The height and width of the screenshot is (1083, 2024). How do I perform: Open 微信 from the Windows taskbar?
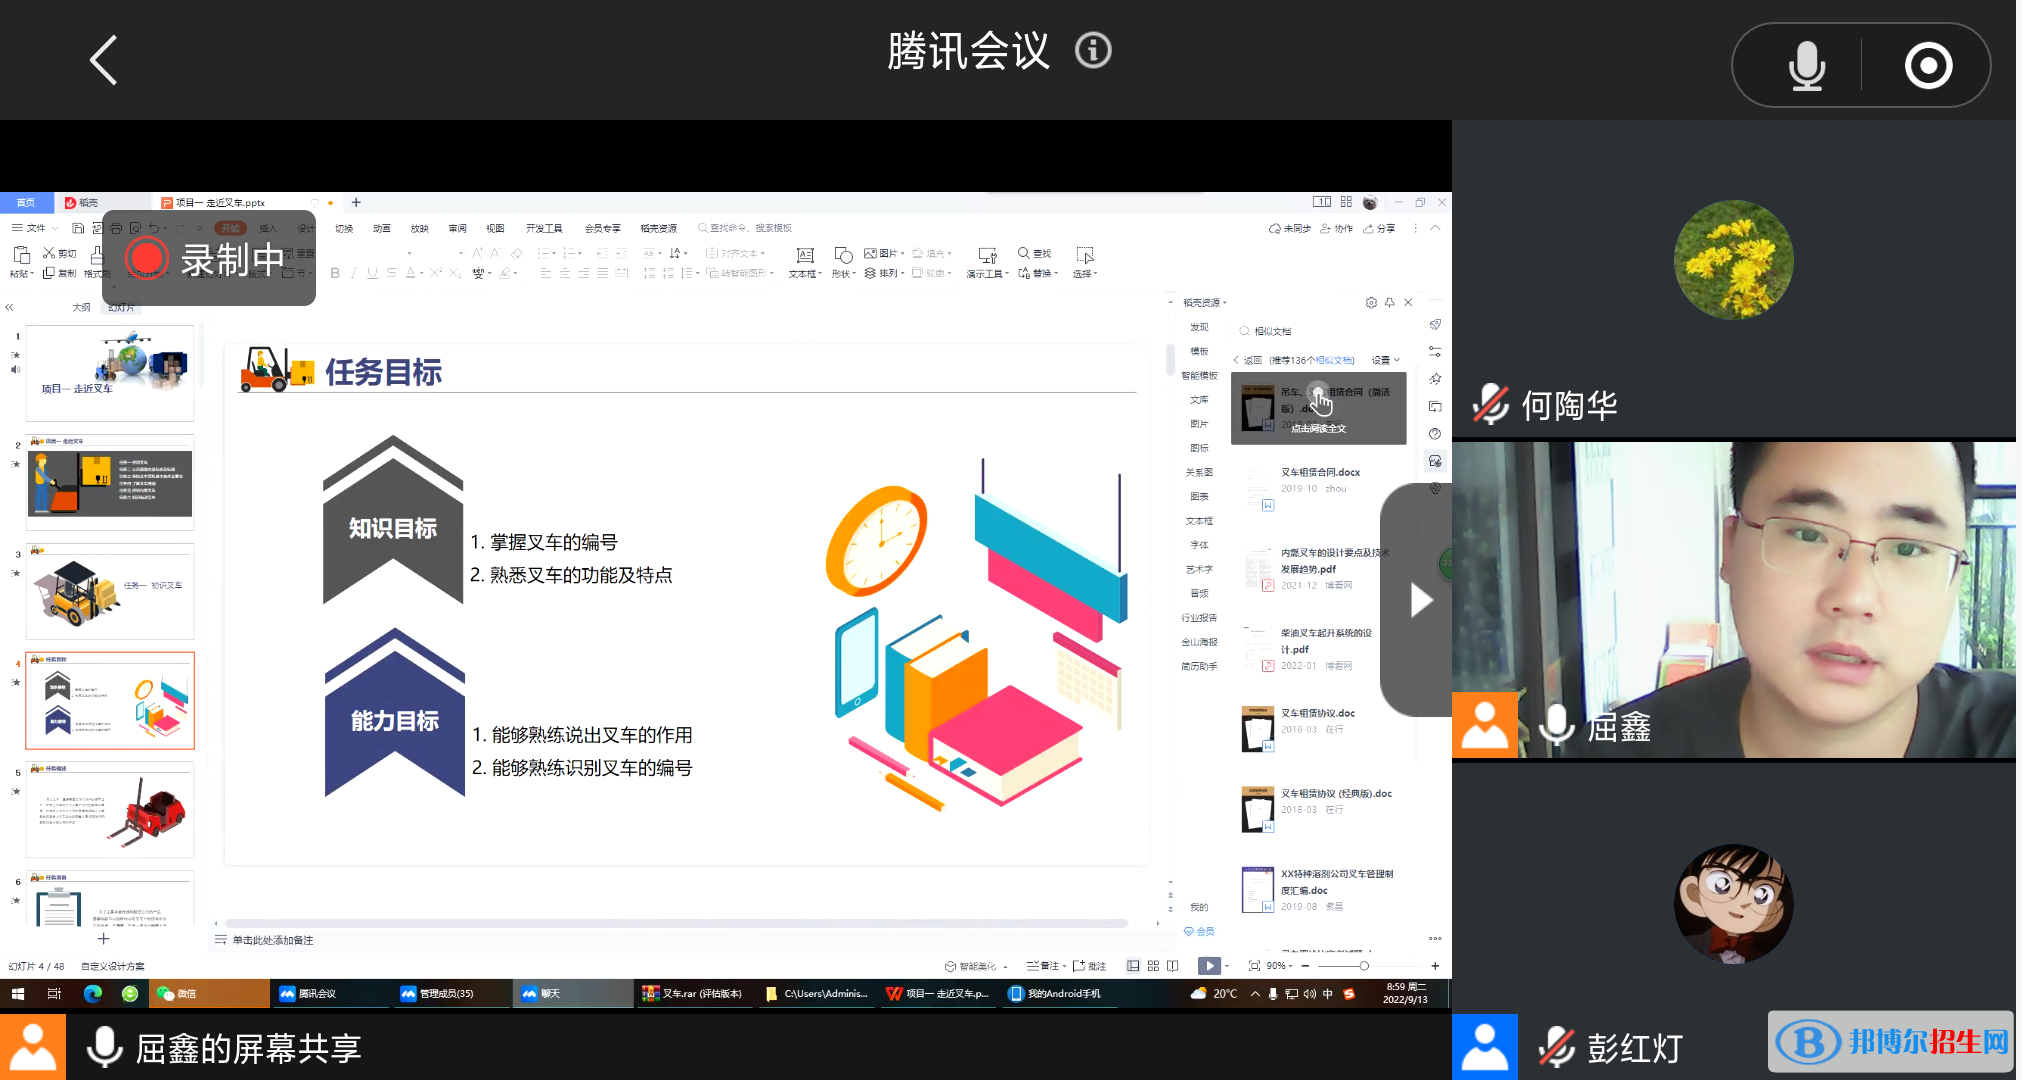pyautogui.click(x=208, y=994)
